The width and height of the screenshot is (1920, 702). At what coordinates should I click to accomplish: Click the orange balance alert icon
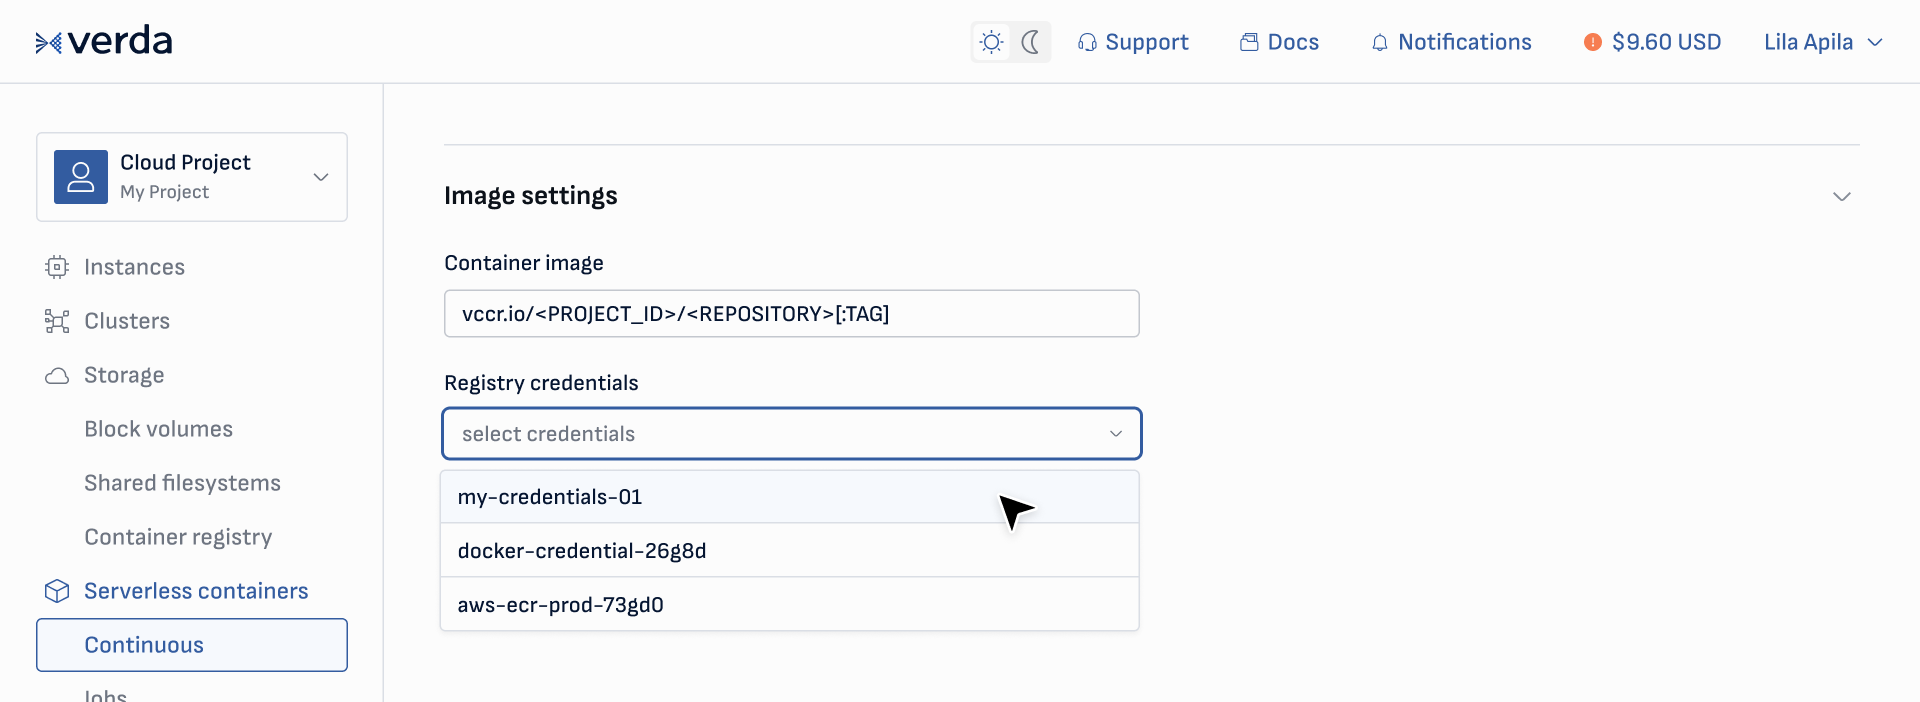coord(1593,42)
